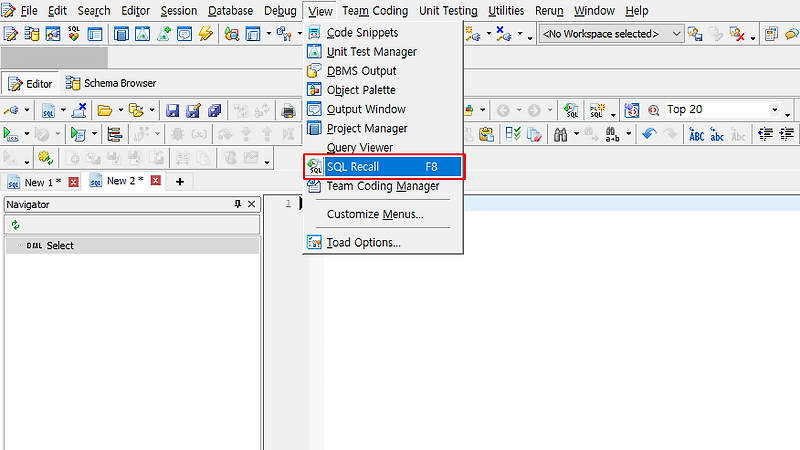Click the lightning bolt icon in main toolbar
Screen dimensions: 800x450
coord(206,34)
